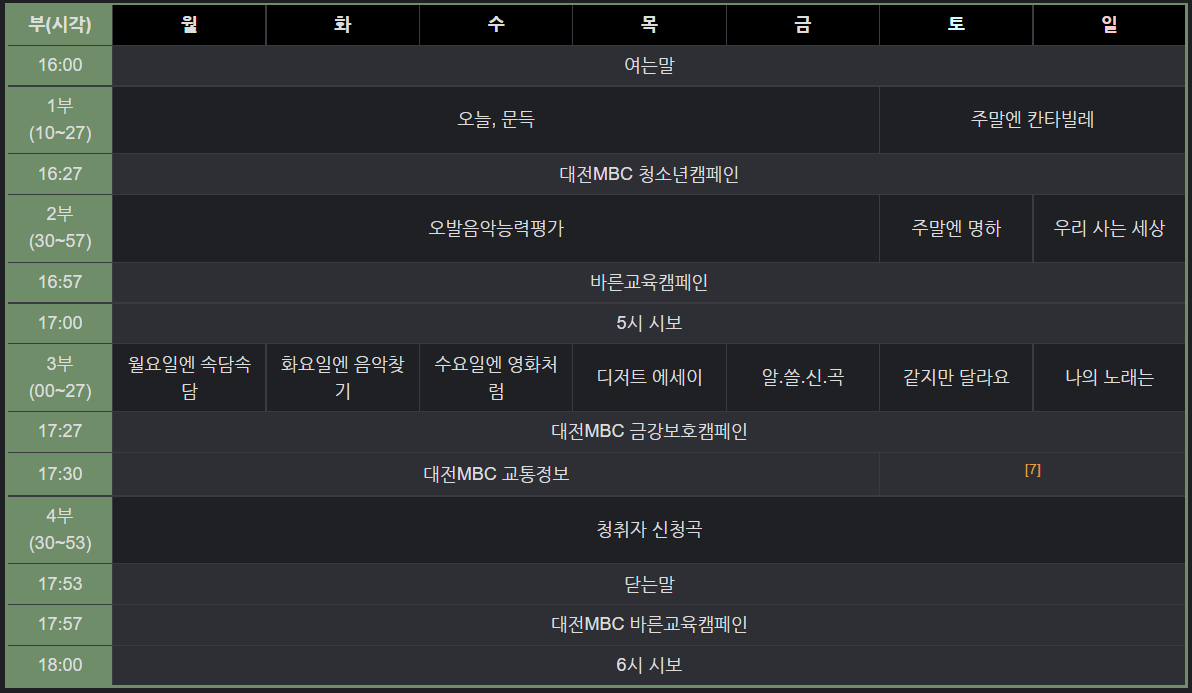This screenshot has height=693, width=1192.
Task: Select the 월요일엔 속담속담 cell
Action: [x=189, y=378]
